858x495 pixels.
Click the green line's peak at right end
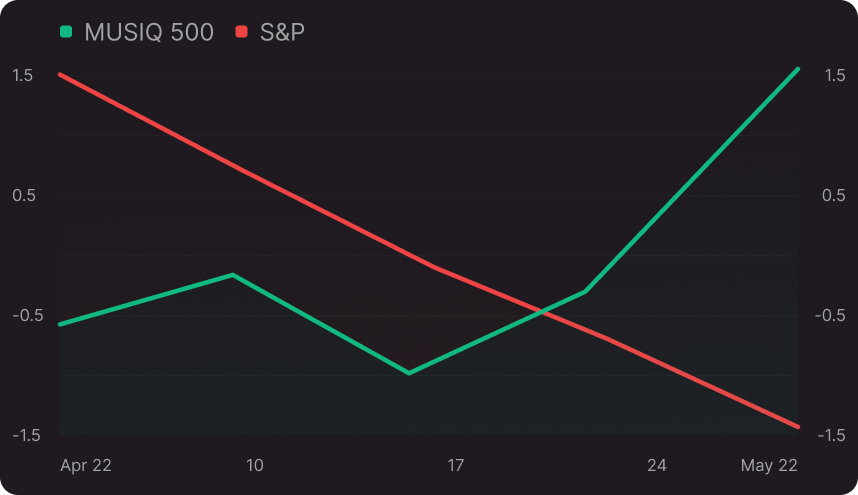point(798,69)
